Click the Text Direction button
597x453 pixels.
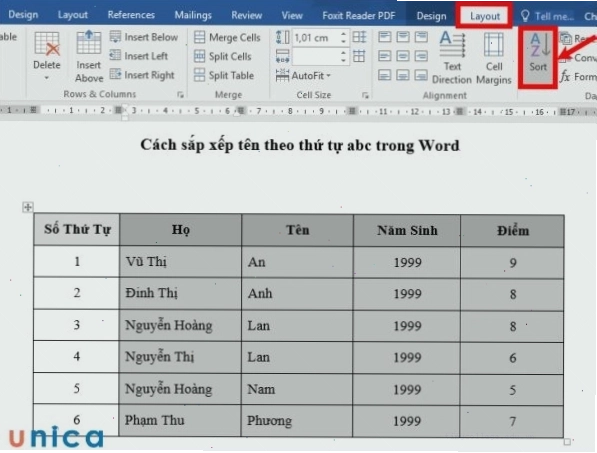452,57
